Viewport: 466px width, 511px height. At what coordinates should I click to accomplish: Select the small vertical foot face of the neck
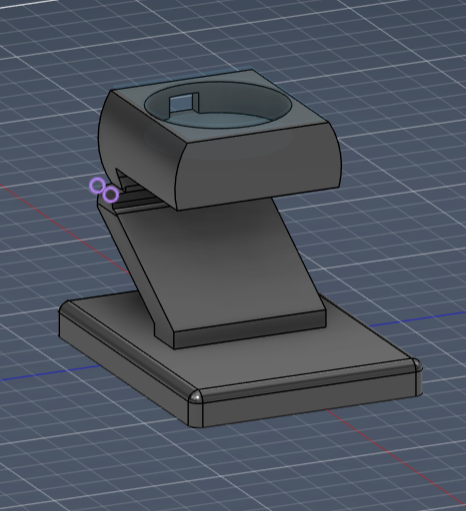click(249, 329)
